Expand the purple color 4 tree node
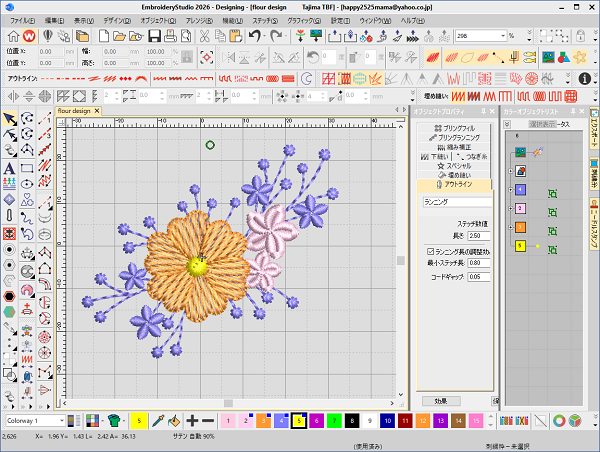 (x=511, y=190)
